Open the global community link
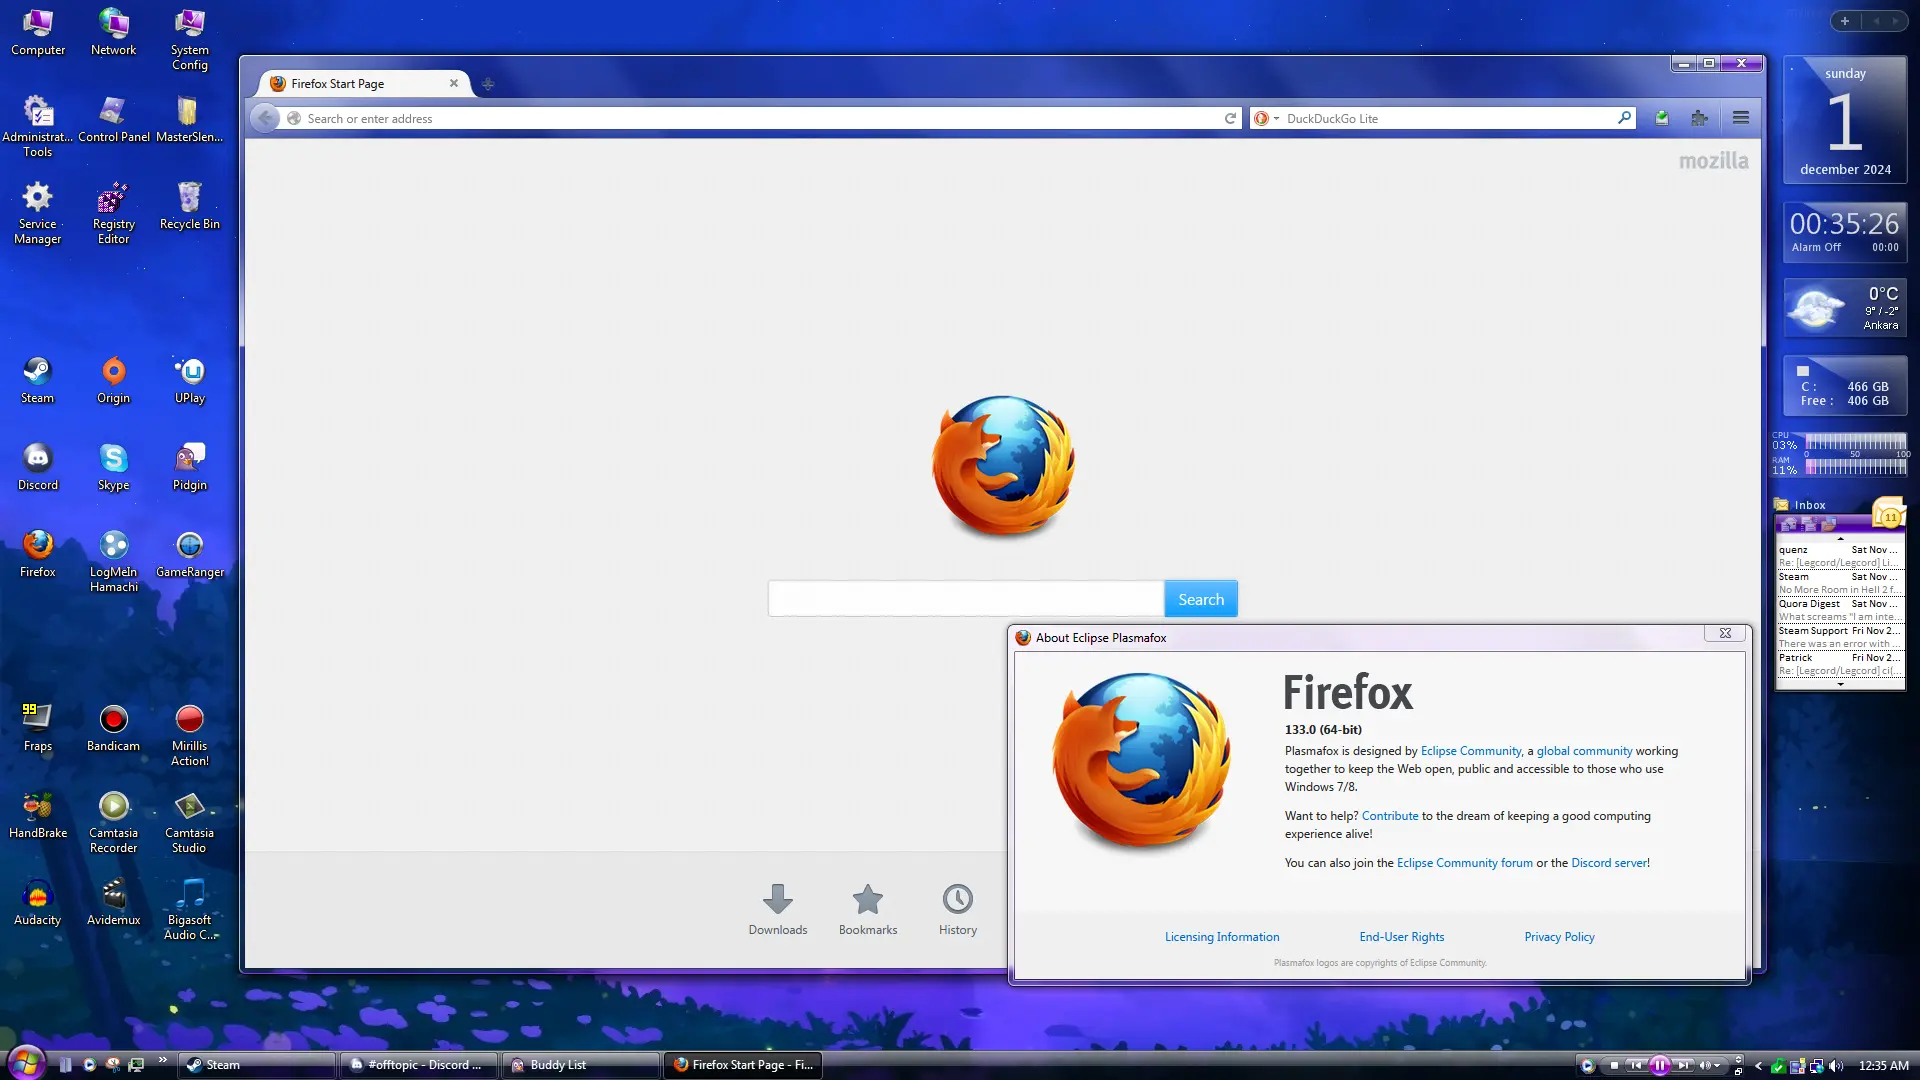This screenshot has height=1080, width=1920. [x=1584, y=751]
